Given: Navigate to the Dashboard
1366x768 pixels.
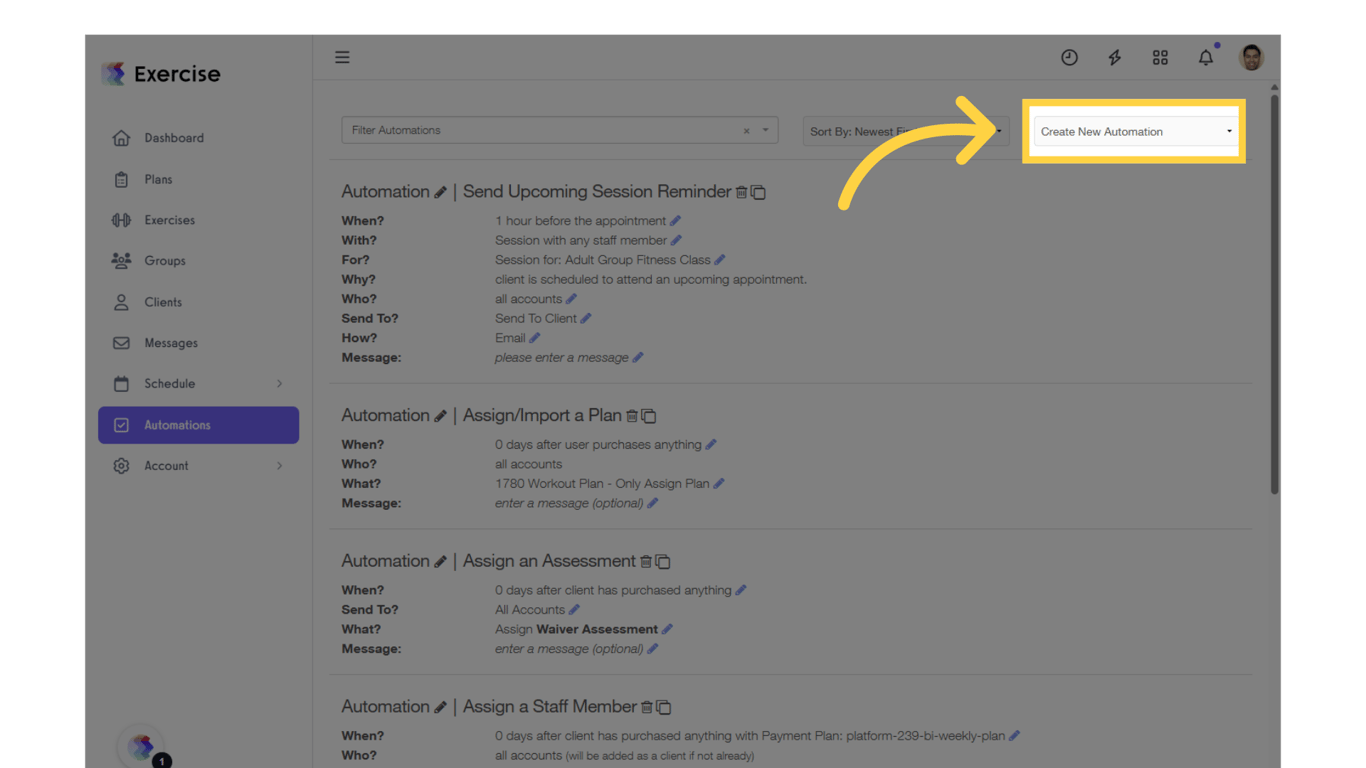Looking at the screenshot, I should tap(174, 138).
